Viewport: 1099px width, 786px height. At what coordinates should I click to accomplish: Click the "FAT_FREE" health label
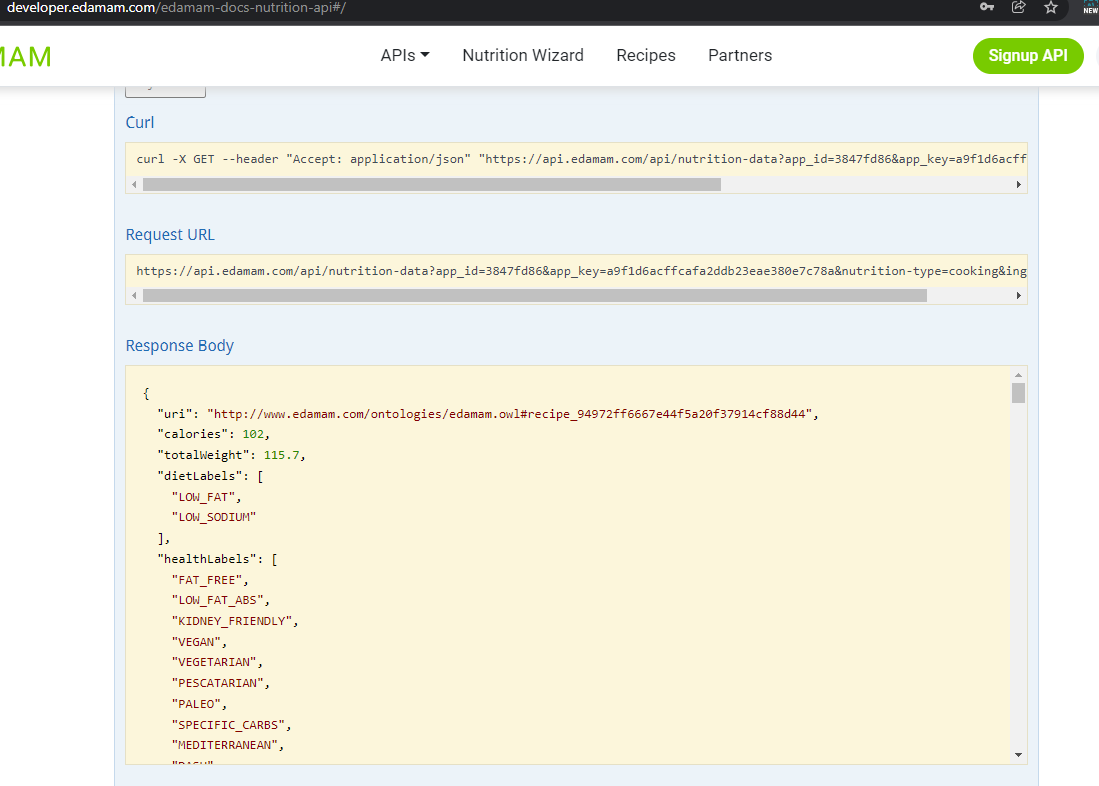tap(207, 580)
